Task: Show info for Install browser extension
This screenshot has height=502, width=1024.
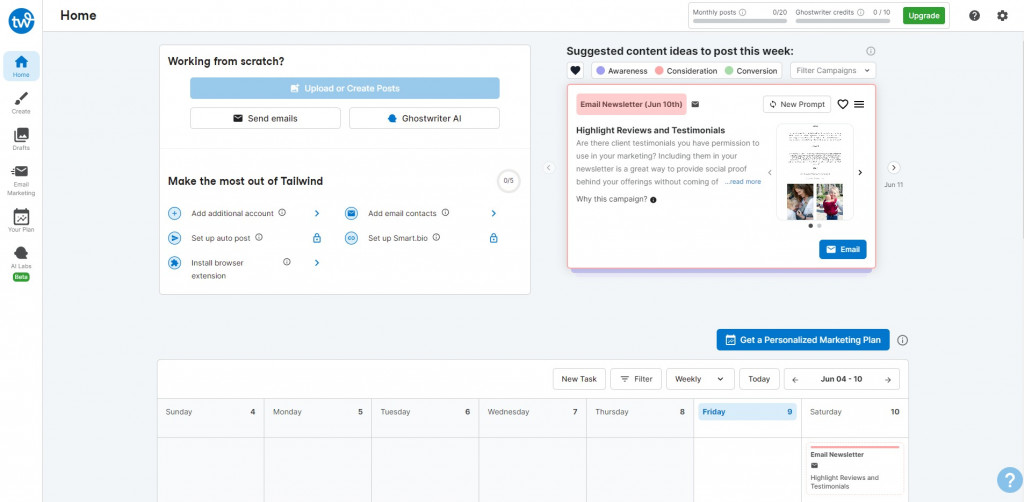Action: click(287, 262)
